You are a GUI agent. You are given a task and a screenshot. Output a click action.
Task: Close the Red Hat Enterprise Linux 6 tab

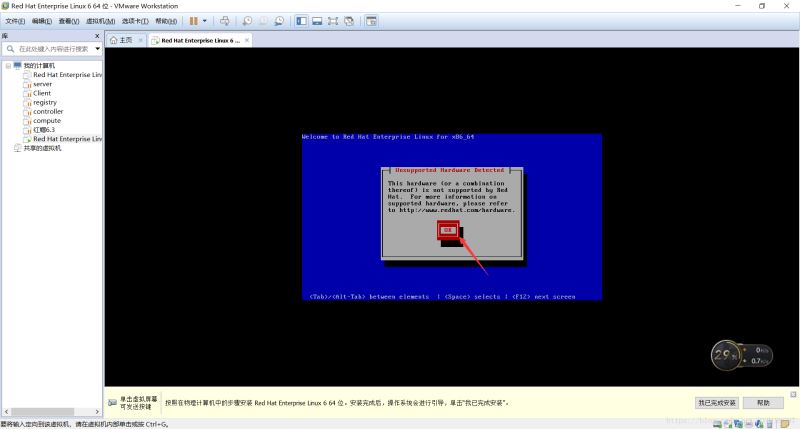(247, 40)
